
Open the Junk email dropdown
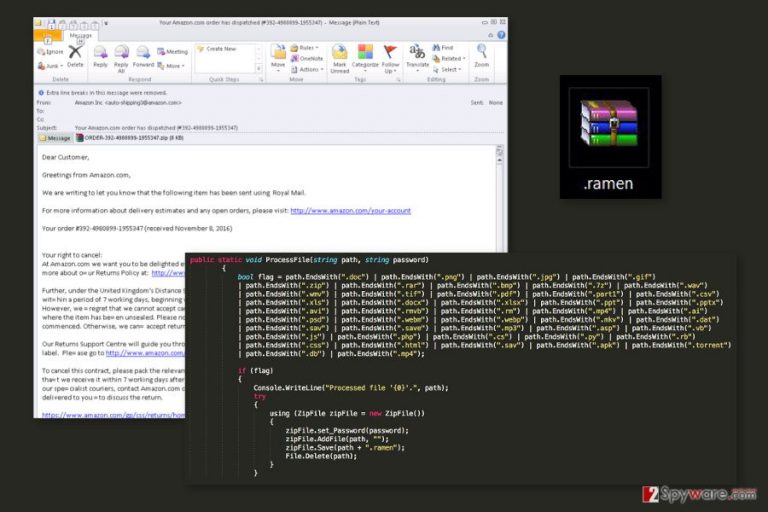coord(50,66)
